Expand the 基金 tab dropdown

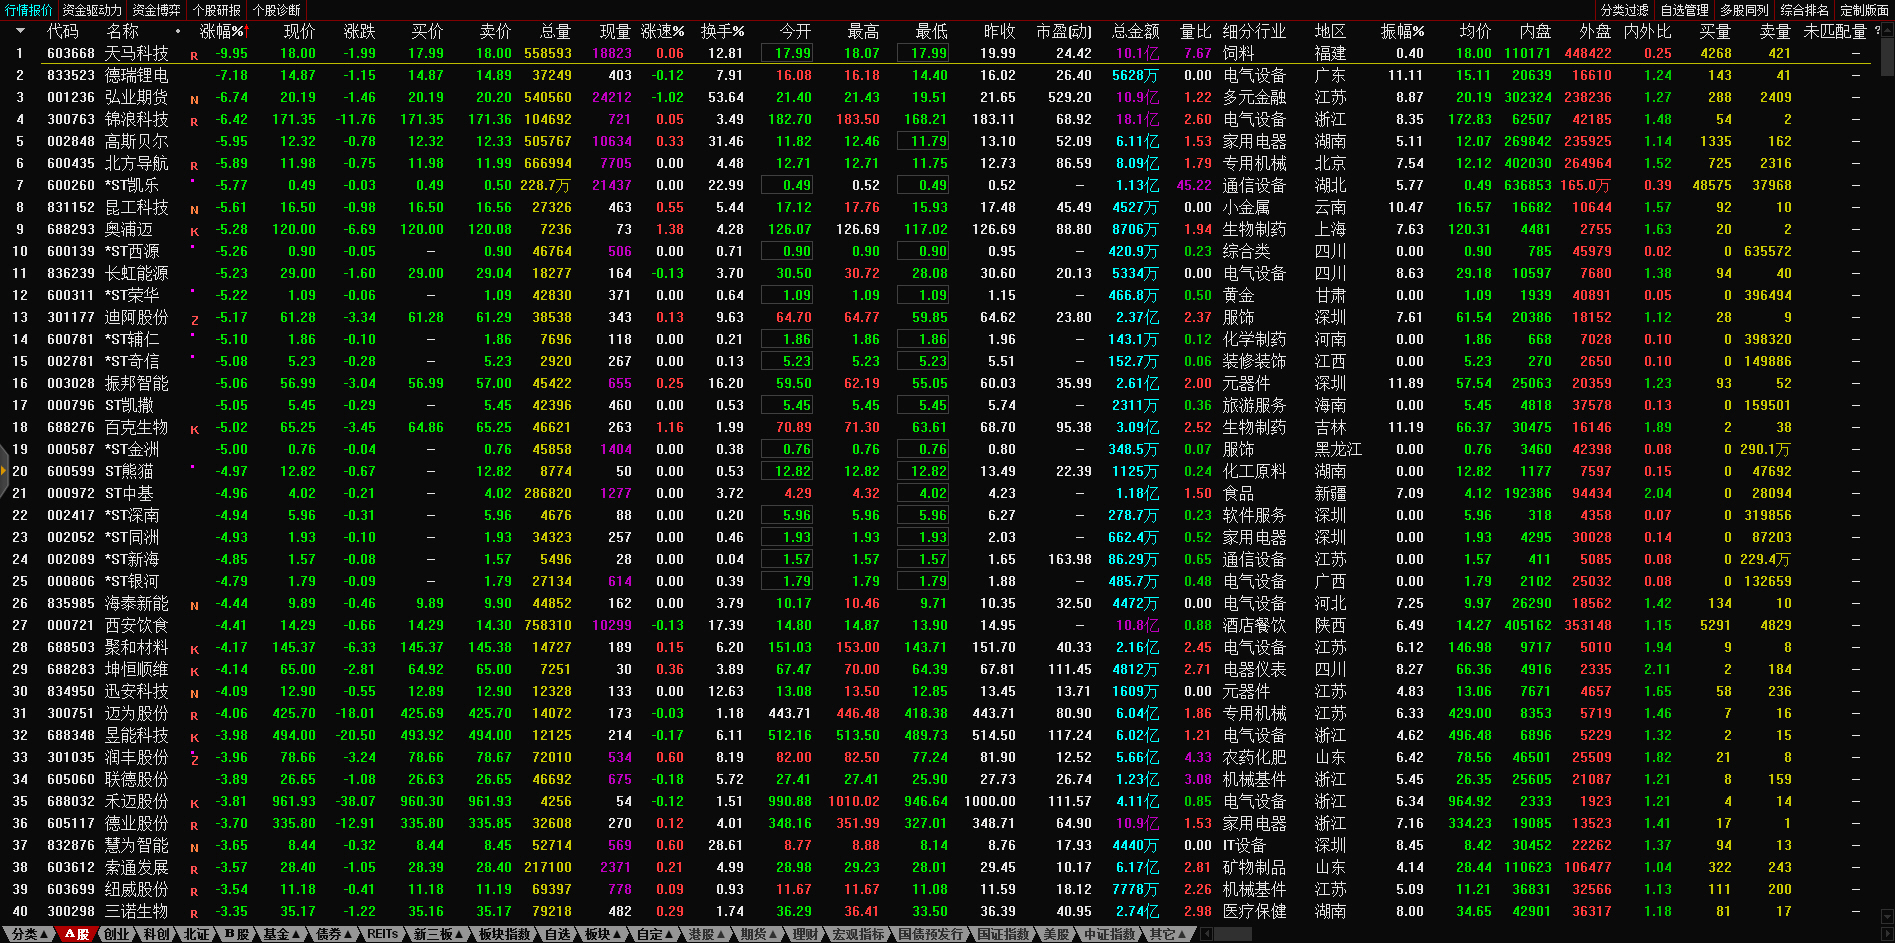pos(281,934)
